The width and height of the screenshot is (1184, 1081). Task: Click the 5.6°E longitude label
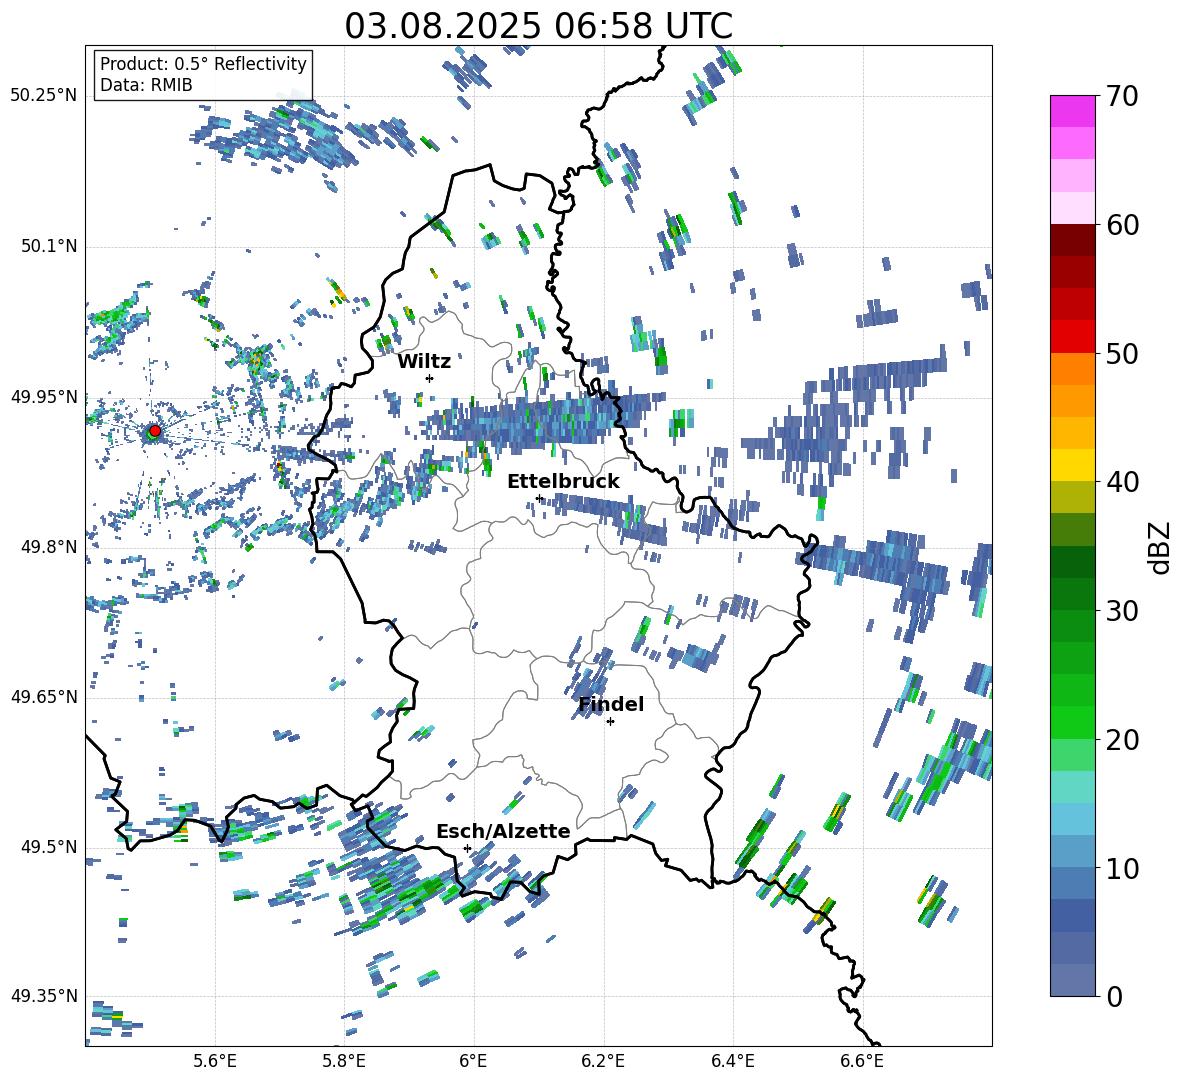pos(215,1061)
